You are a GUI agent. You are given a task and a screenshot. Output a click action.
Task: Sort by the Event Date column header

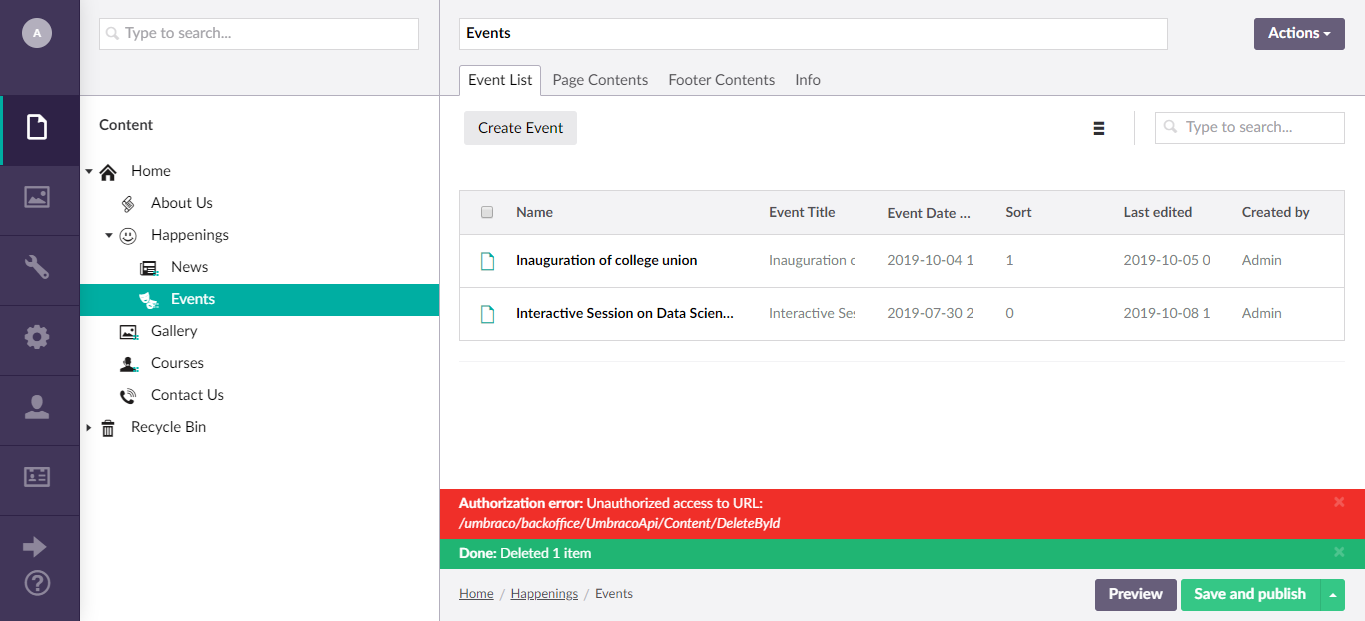(x=929, y=213)
